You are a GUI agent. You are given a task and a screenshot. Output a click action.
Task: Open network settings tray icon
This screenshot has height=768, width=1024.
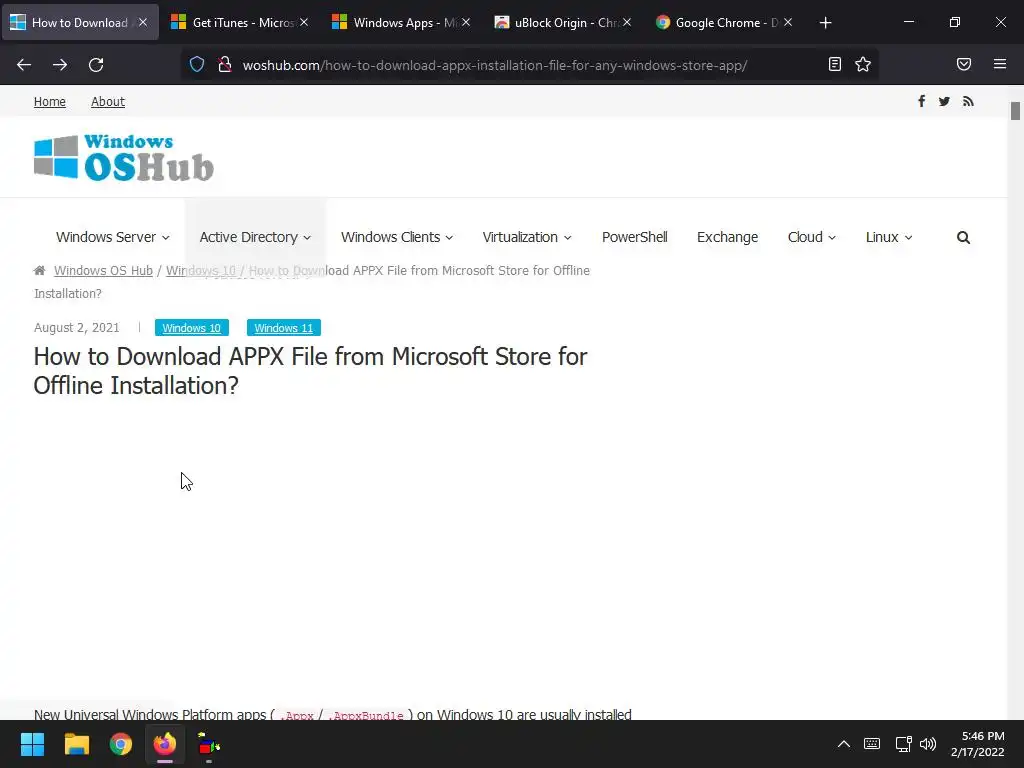(903, 744)
